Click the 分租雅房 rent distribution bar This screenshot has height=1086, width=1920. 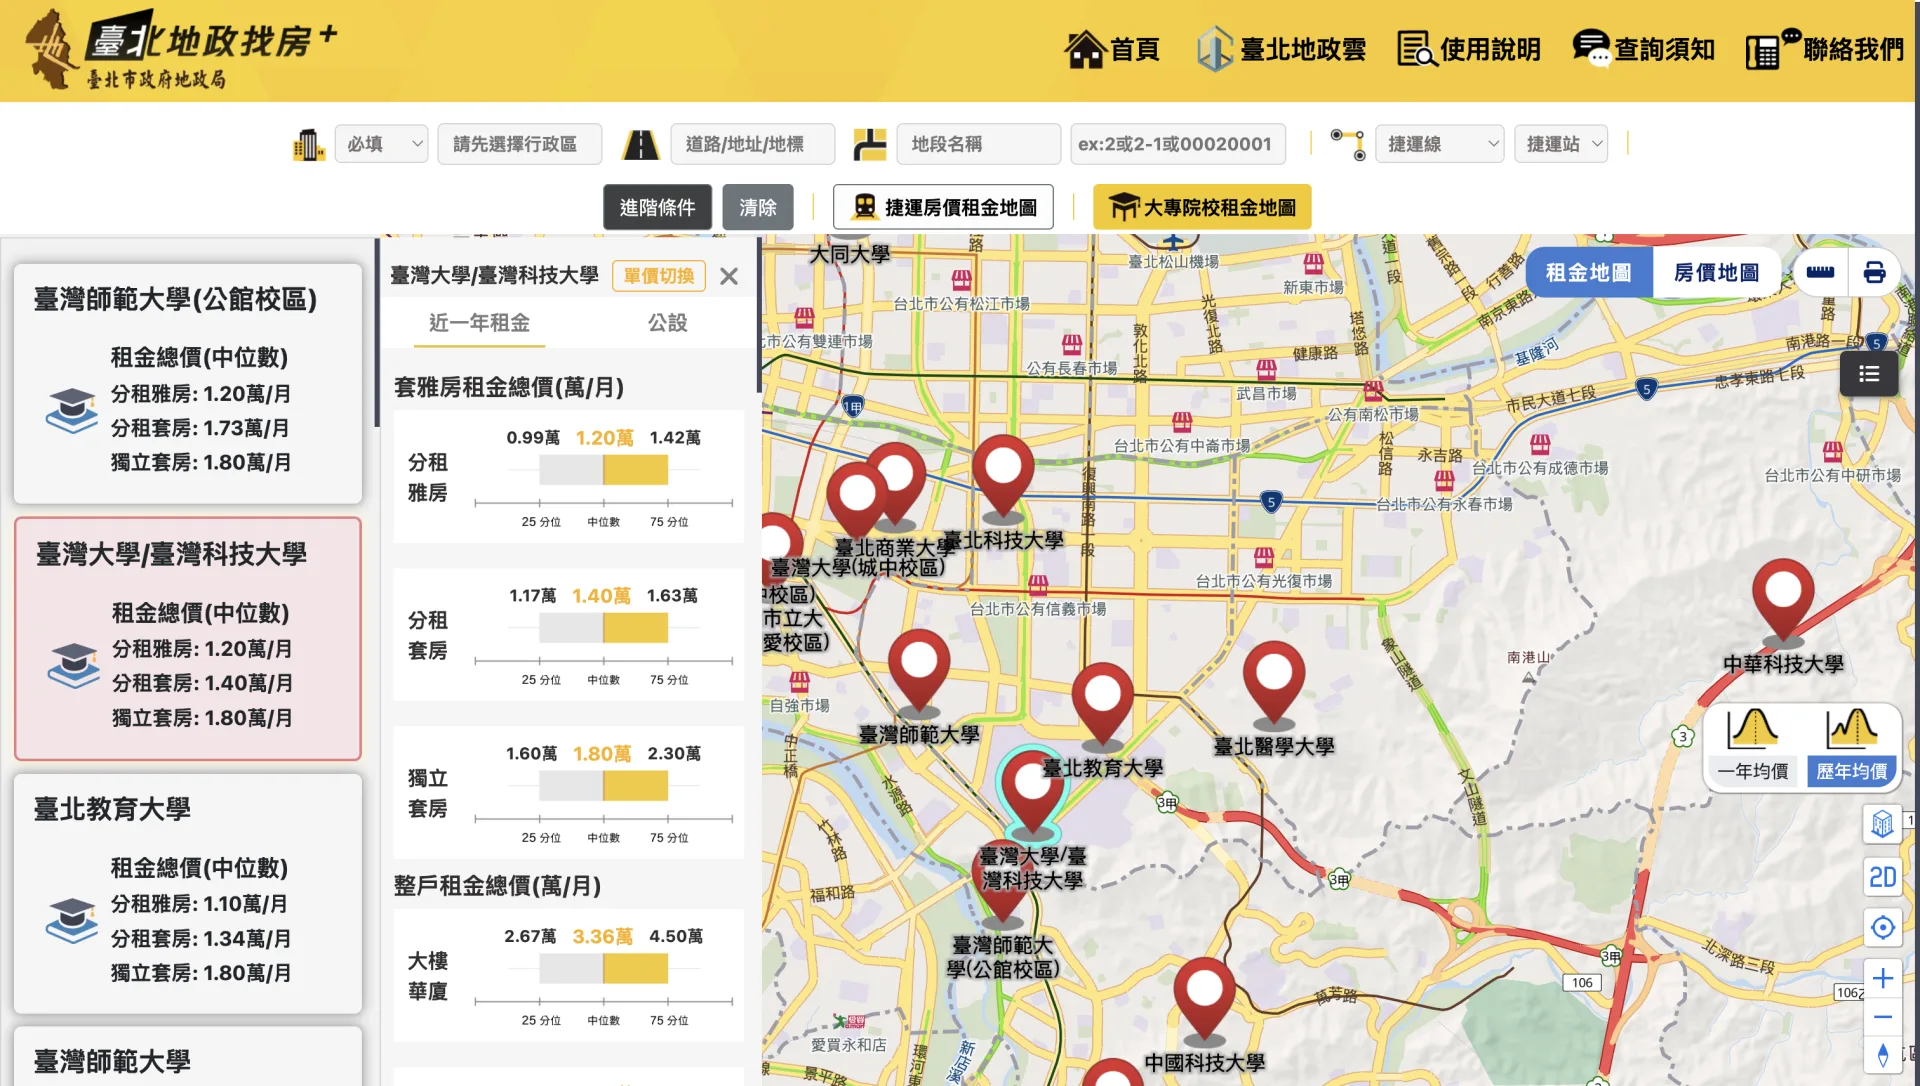point(603,469)
